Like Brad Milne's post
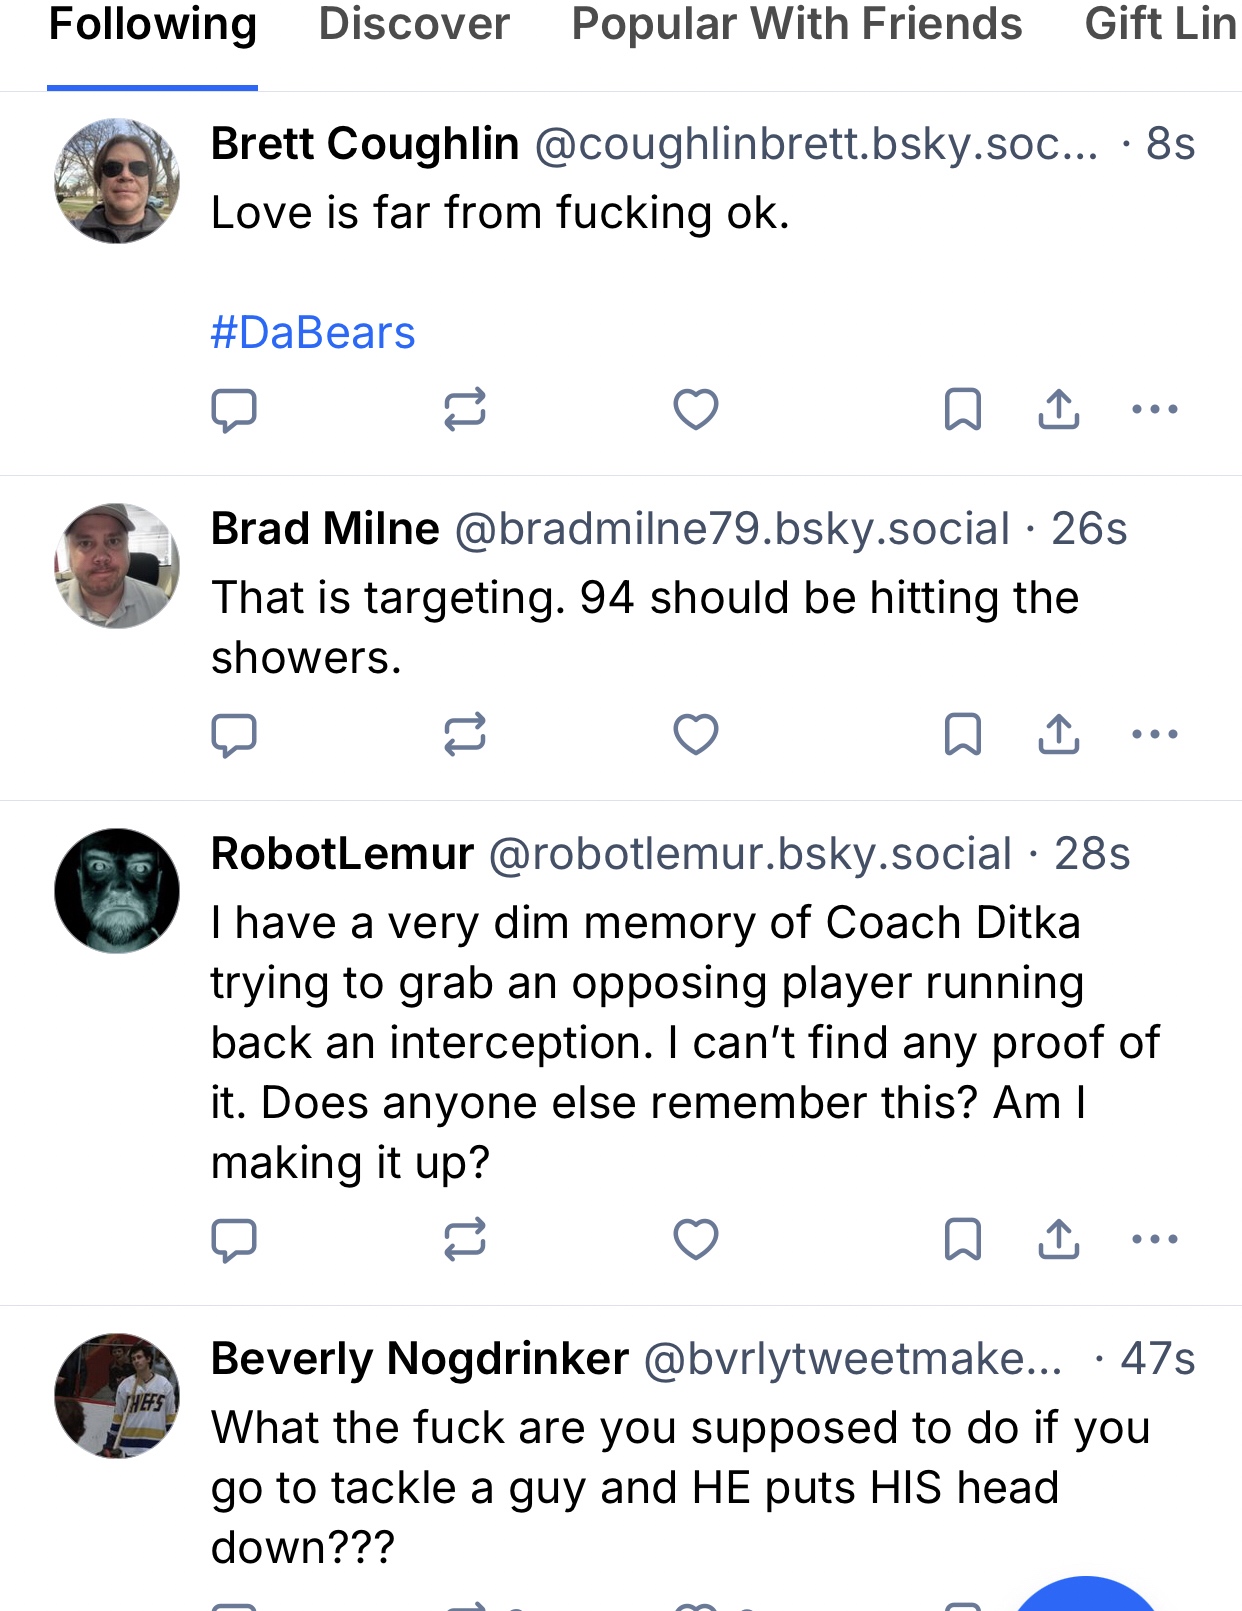Screen dimensions: 1242x1611 pos(696,735)
